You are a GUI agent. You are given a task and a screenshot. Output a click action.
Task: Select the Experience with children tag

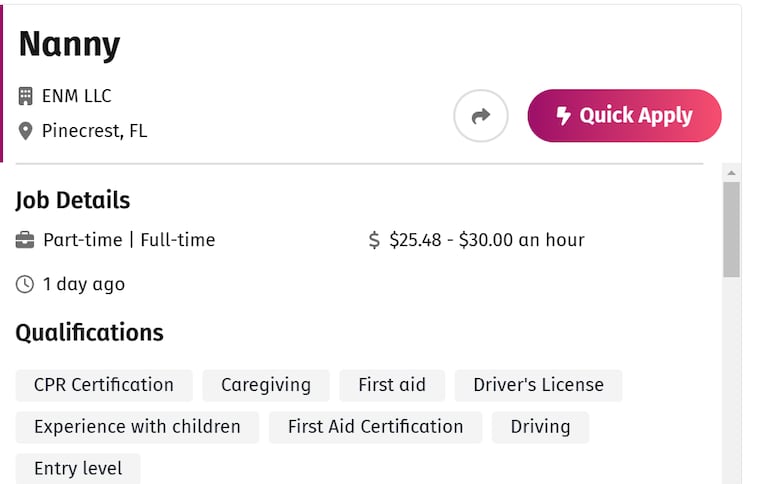click(137, 427)
